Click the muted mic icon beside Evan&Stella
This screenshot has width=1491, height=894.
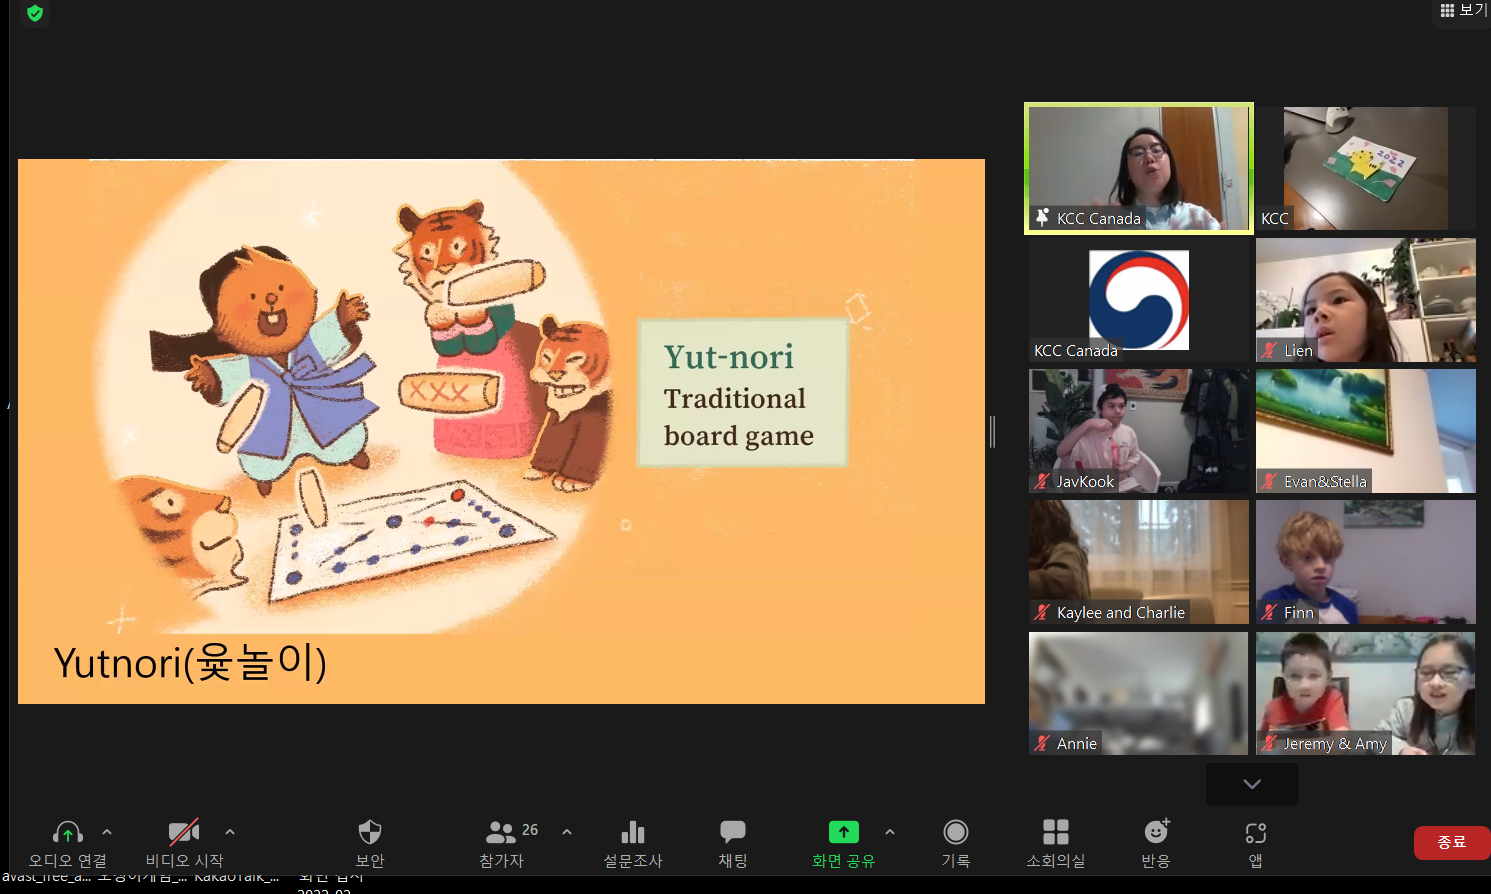coord(1269,481)
